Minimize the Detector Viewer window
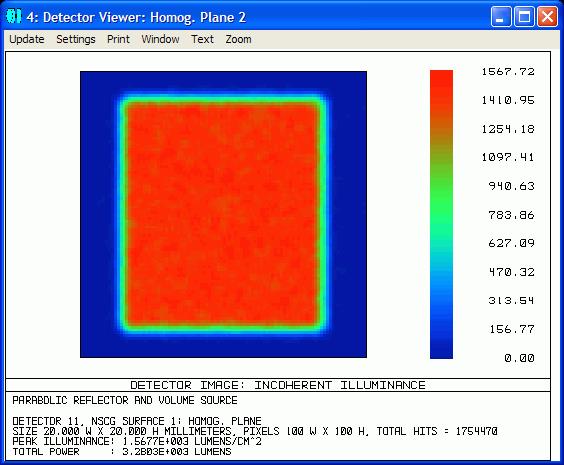The width and height of the screenshot is (564, 465). 501,17
